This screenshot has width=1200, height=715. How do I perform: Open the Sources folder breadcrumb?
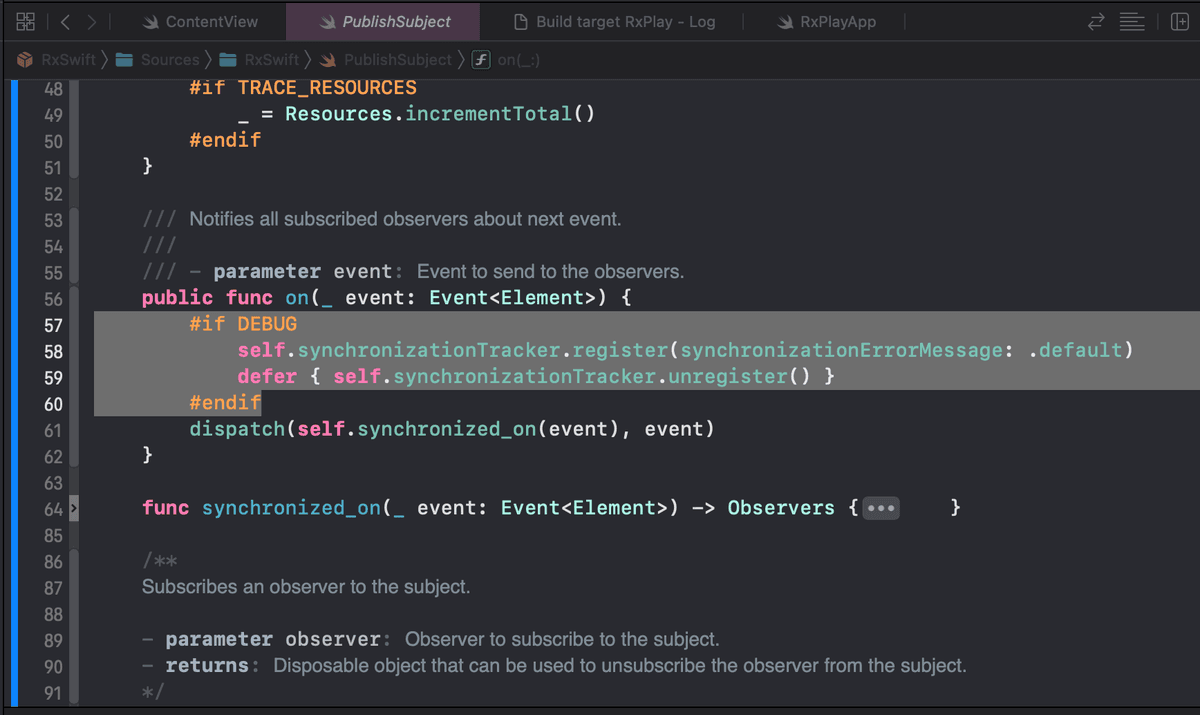[158, 60]
